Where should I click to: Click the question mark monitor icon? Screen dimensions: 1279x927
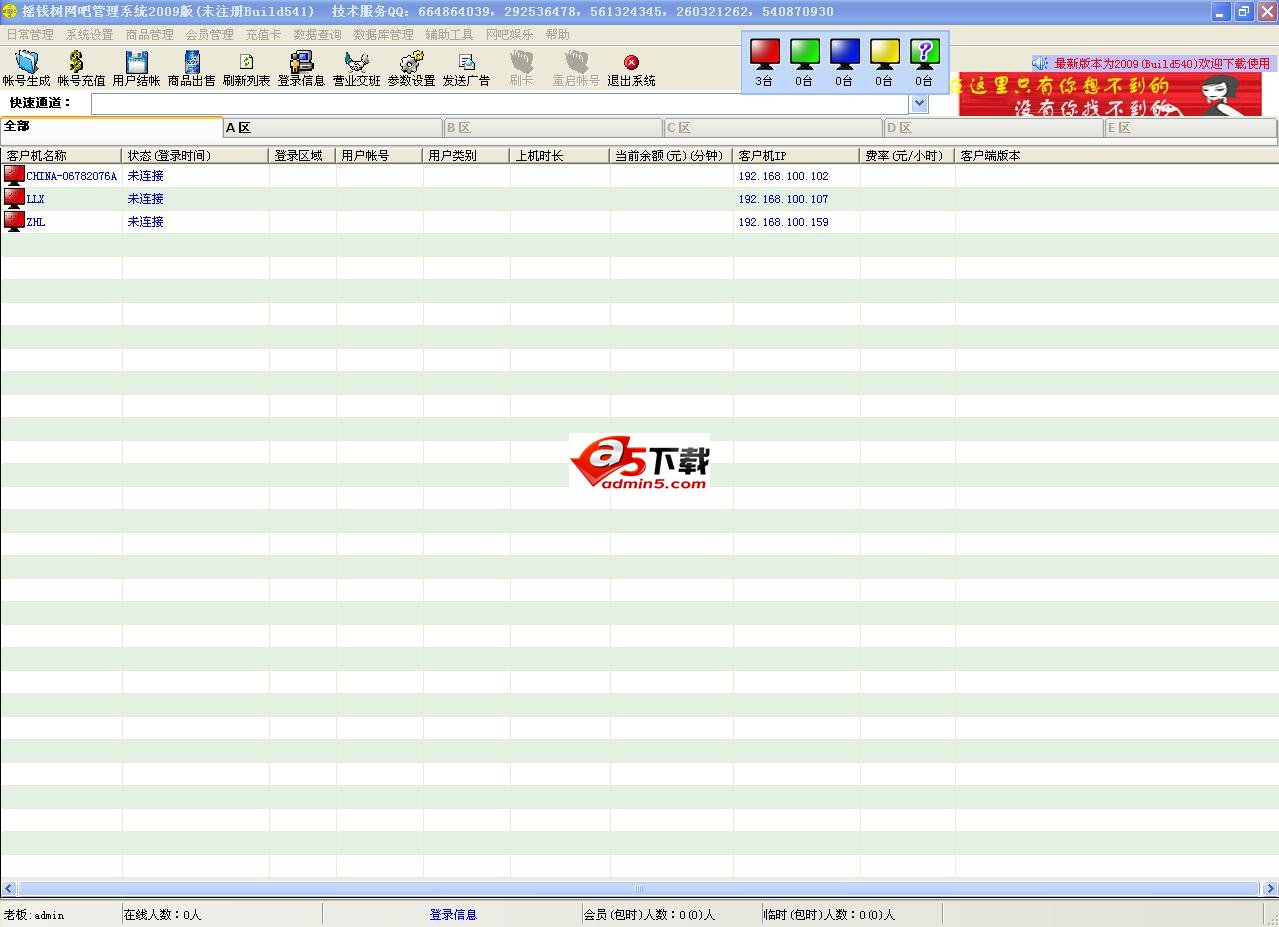tap(924, 54)
